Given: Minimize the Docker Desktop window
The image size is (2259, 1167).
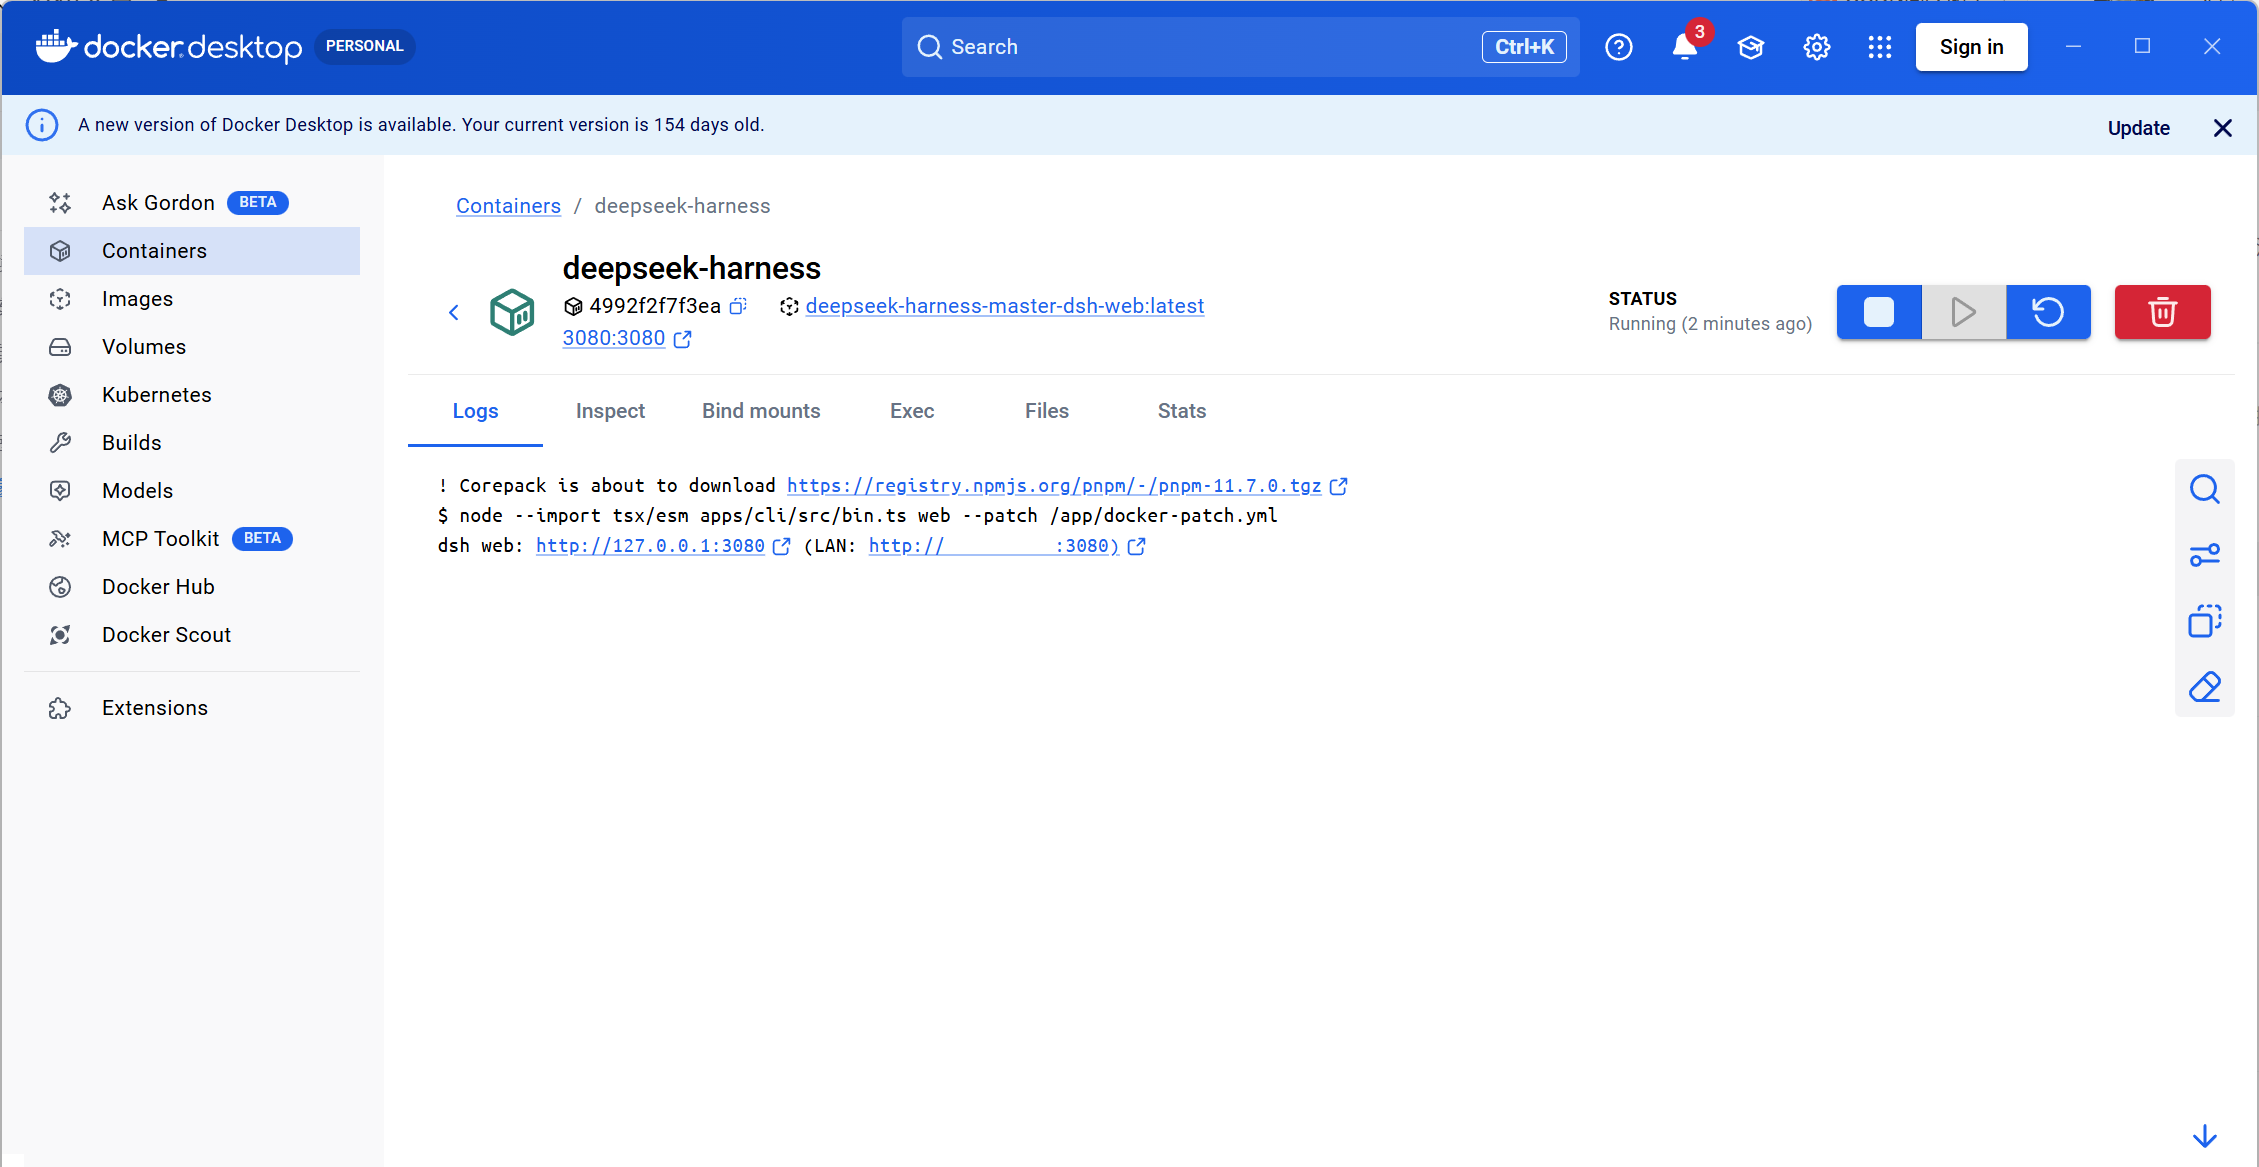Looking at the screenshot, I should (2074, 47).
